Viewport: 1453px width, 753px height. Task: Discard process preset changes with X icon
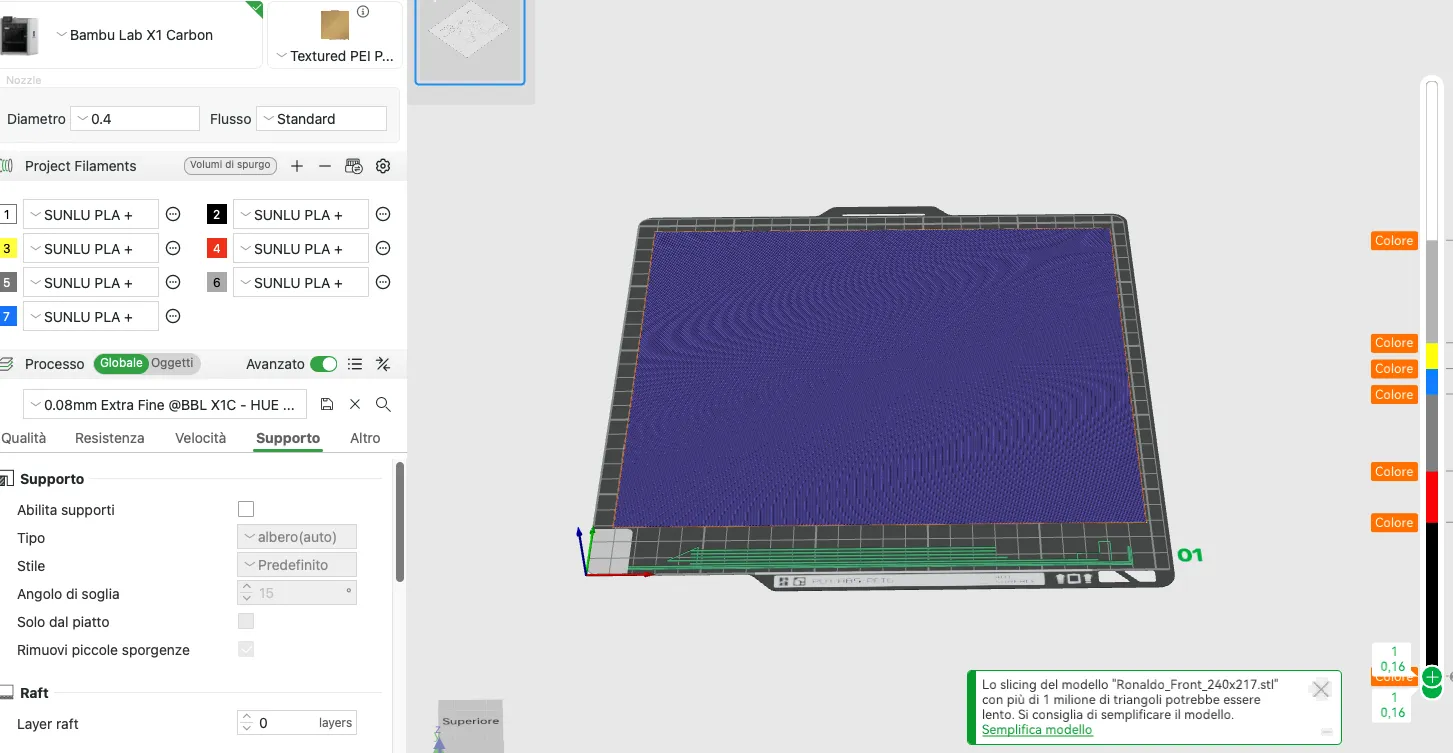pos(355,404)
